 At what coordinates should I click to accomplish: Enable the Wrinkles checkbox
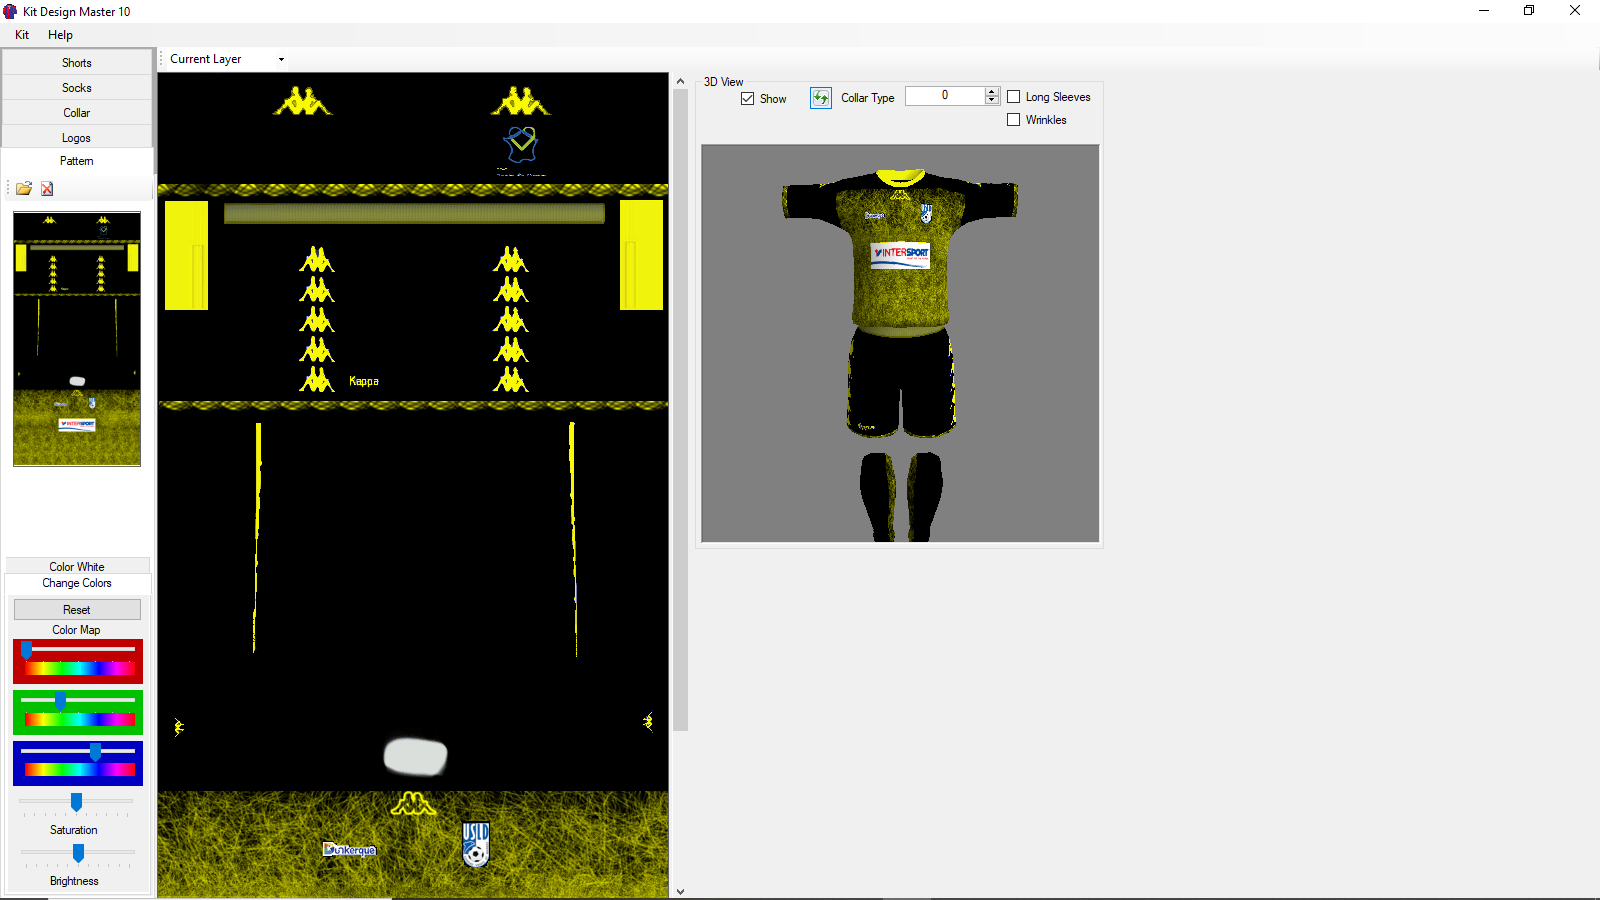point(1014,120)
